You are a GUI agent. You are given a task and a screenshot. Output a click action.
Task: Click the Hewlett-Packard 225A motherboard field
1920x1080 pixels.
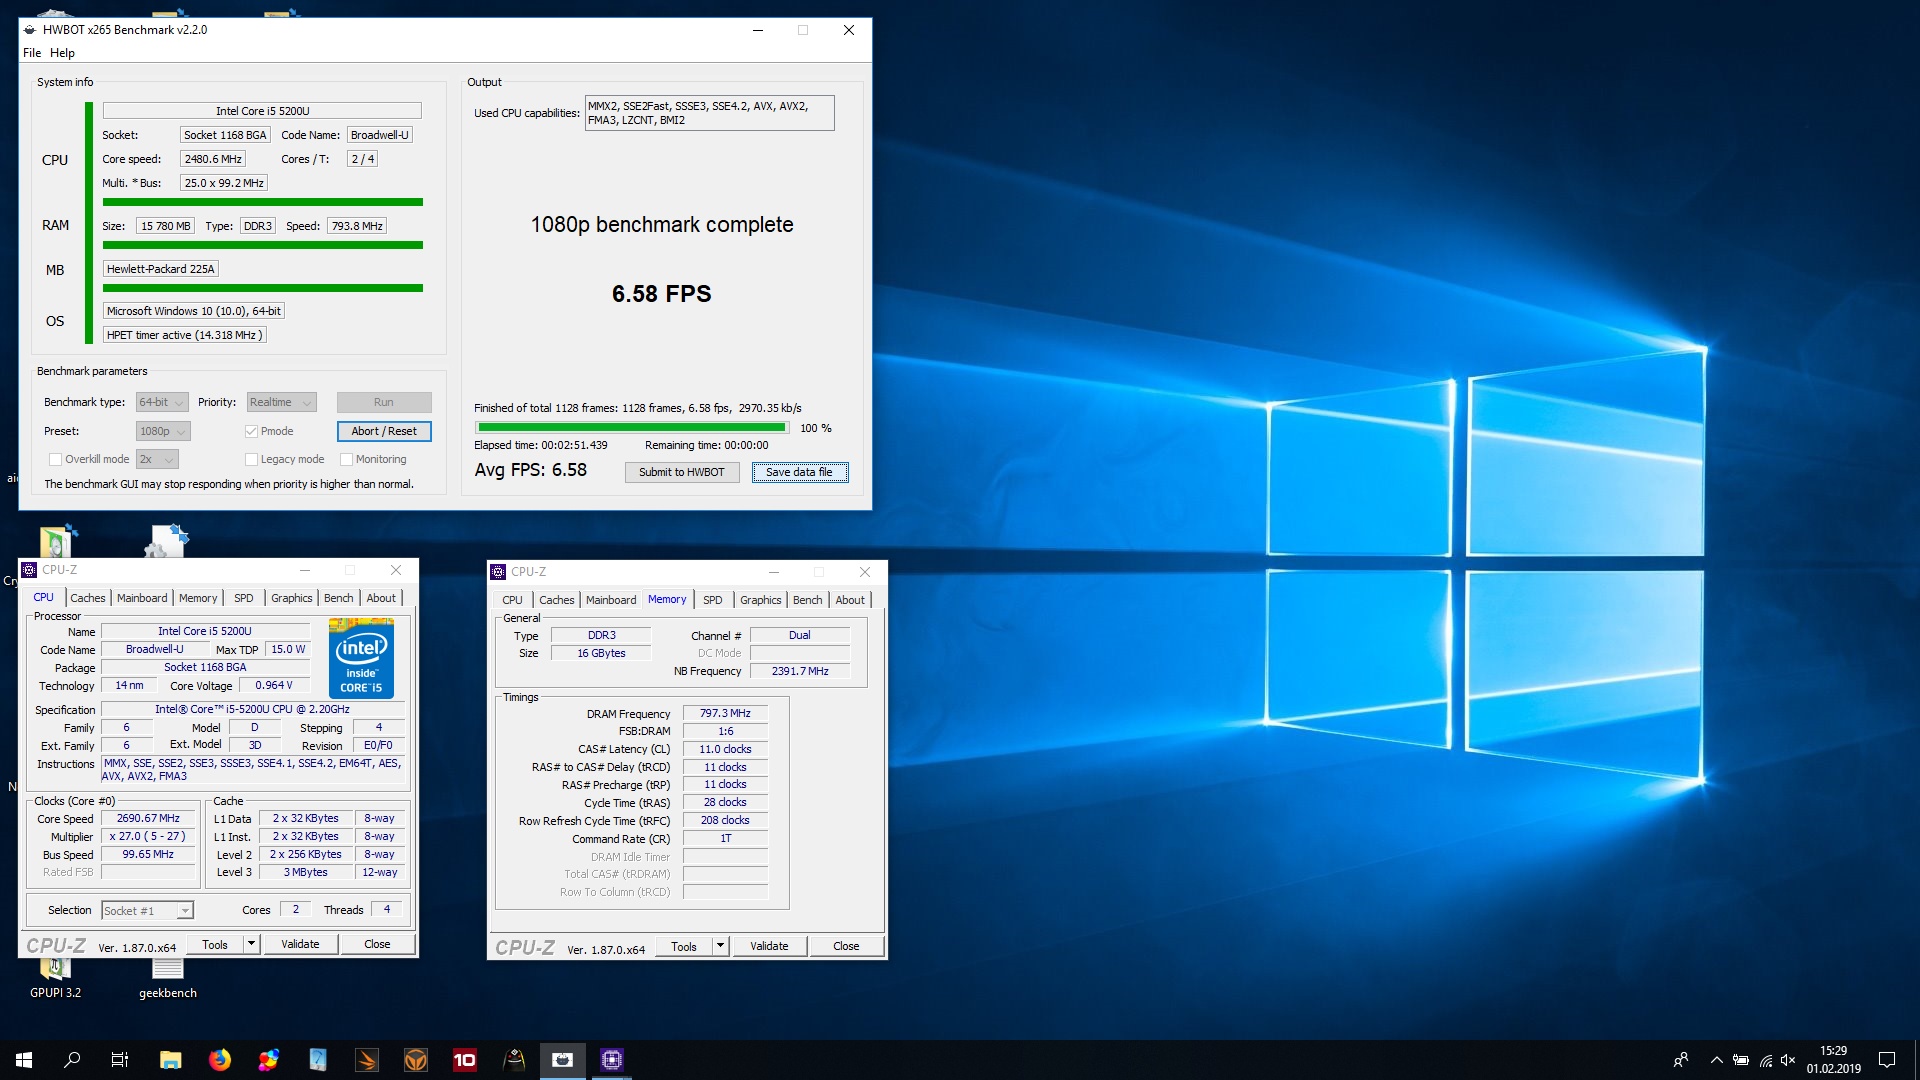point(160,269)
